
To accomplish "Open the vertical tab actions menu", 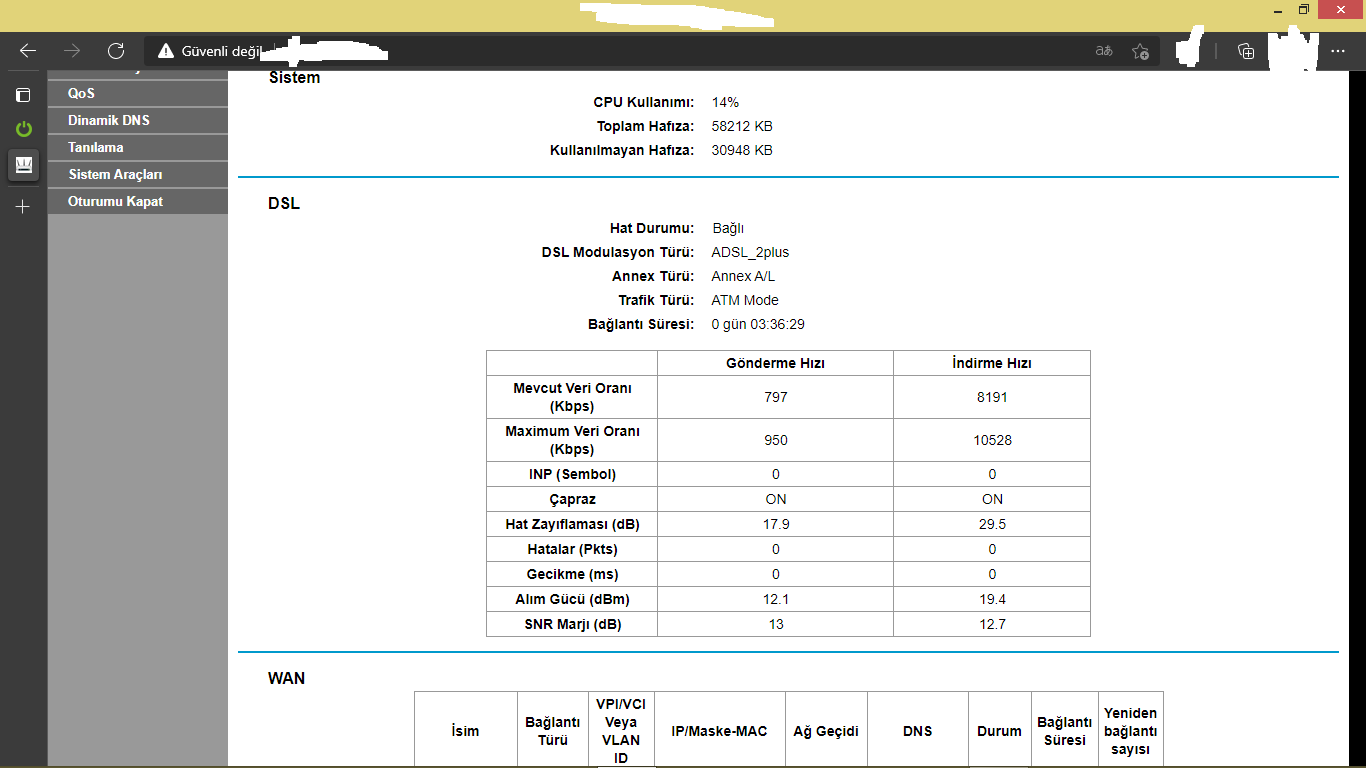I will pos(23,95).
